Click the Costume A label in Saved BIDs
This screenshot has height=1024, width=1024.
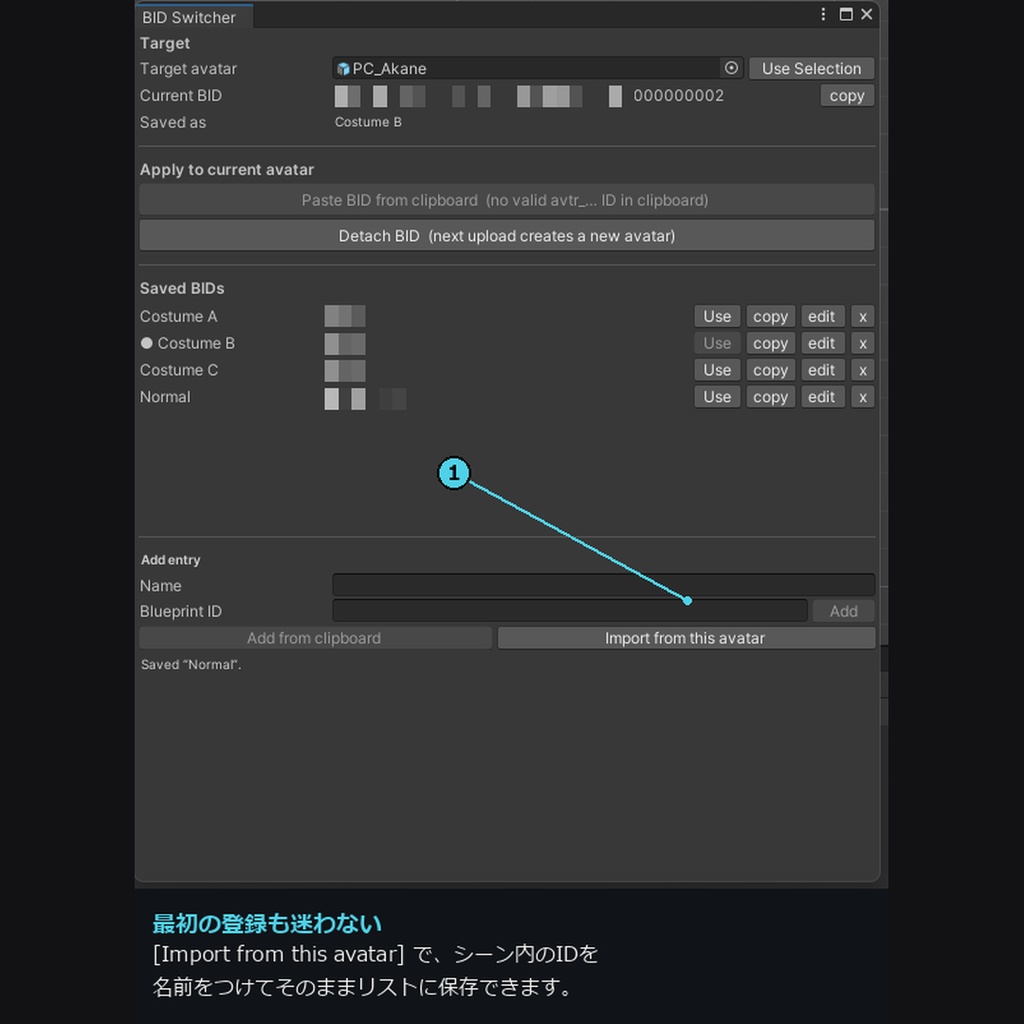(178, 316)
